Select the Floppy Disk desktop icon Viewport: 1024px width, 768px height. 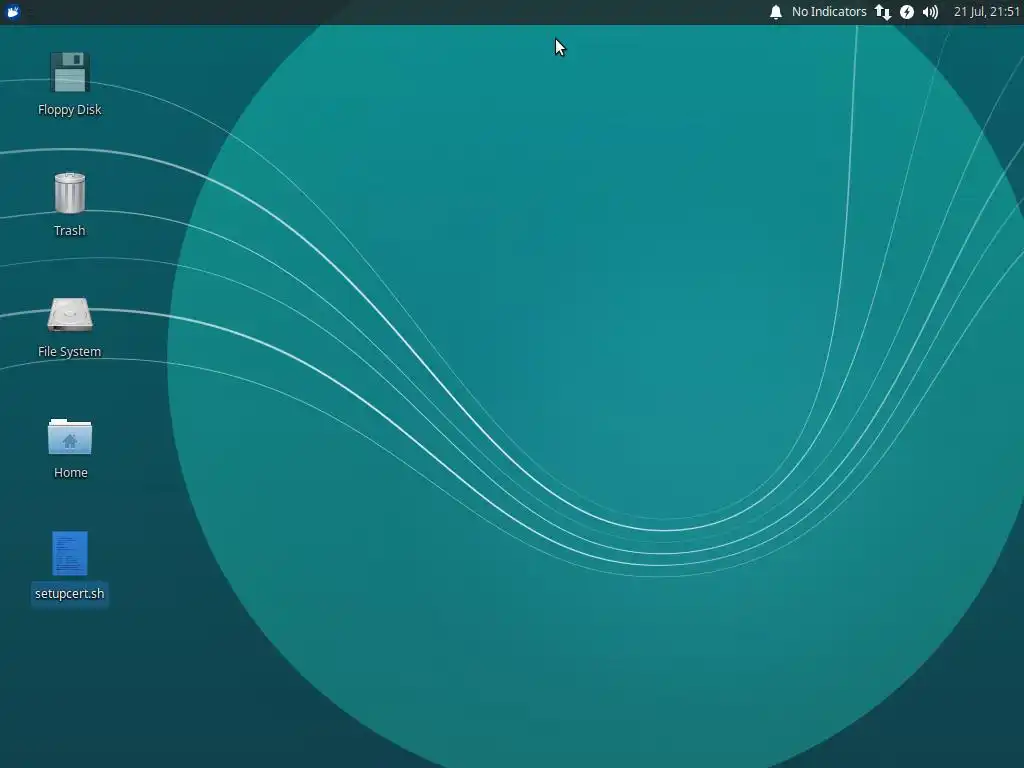(69, 72)
